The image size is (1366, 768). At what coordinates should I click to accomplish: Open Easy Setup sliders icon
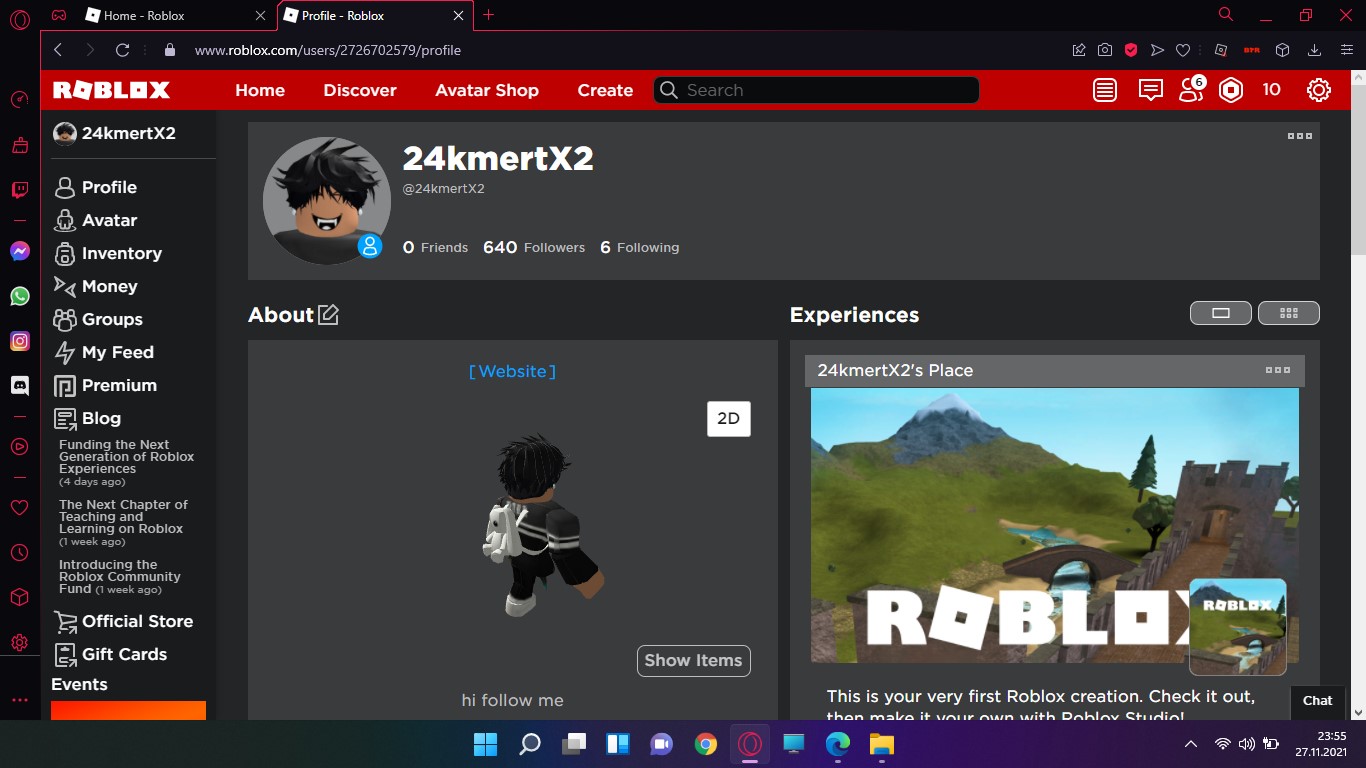click(1346, 50)
